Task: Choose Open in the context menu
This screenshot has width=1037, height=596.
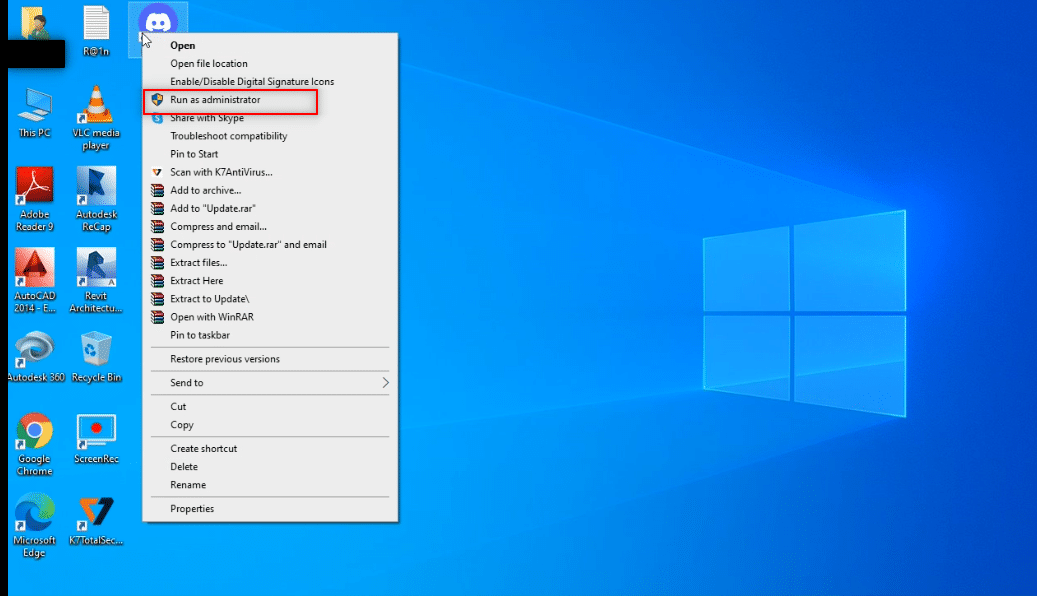Action: (x=270, y=46)
